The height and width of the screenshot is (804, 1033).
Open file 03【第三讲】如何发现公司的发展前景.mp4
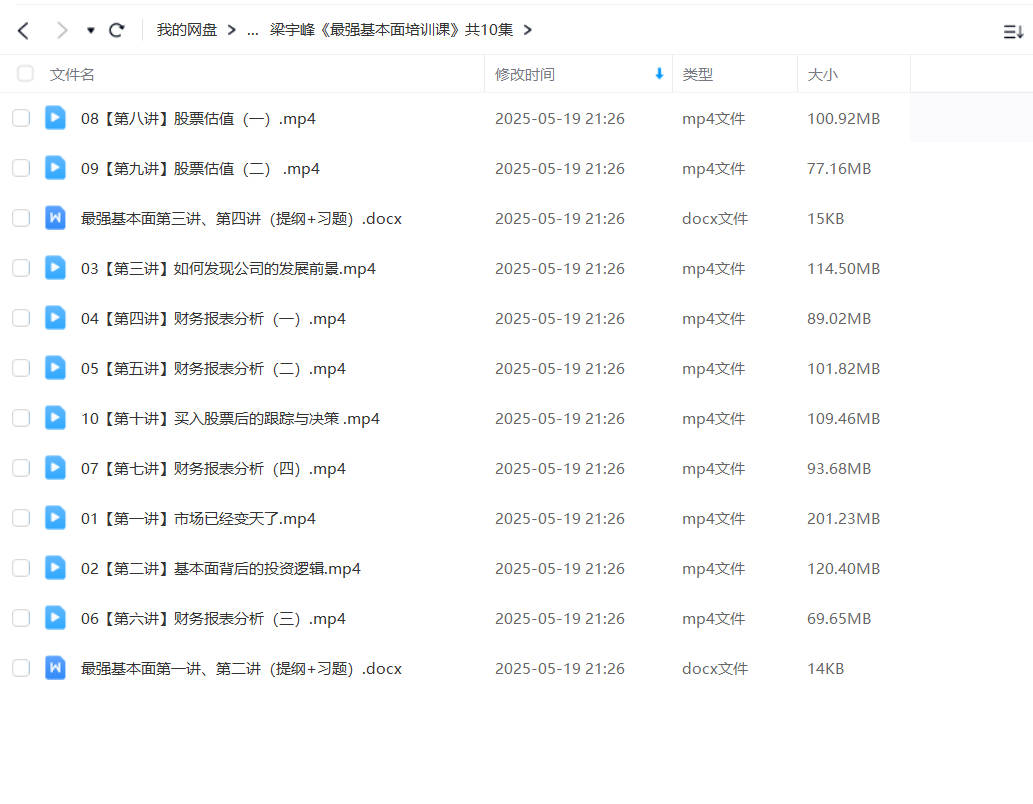tap(228, 269)
